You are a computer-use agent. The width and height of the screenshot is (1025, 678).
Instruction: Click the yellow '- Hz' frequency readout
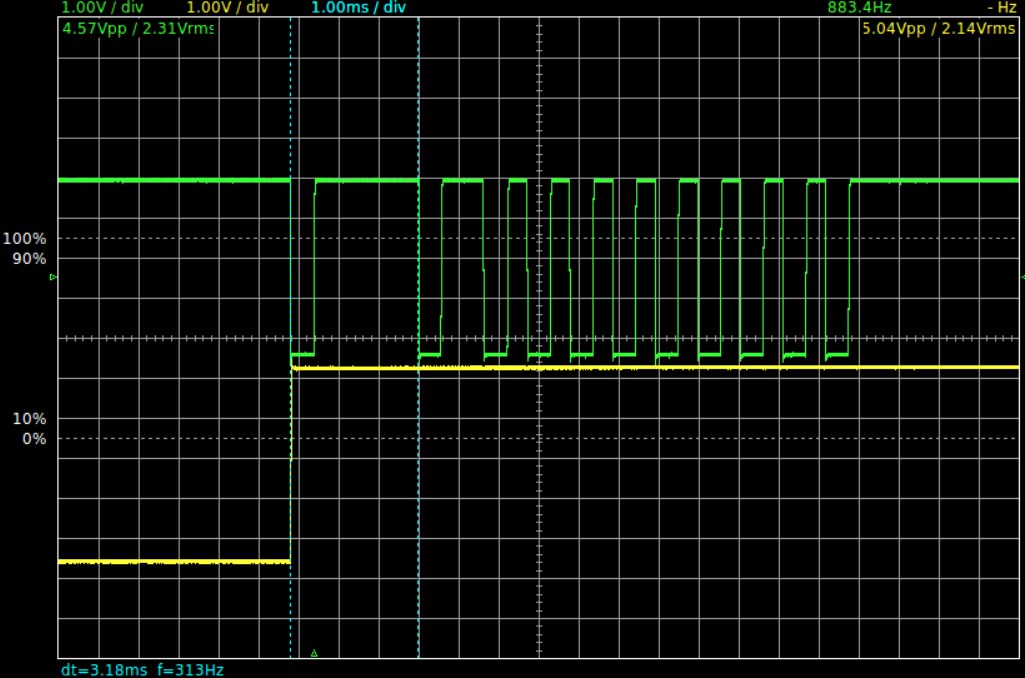click(1001, 8)
